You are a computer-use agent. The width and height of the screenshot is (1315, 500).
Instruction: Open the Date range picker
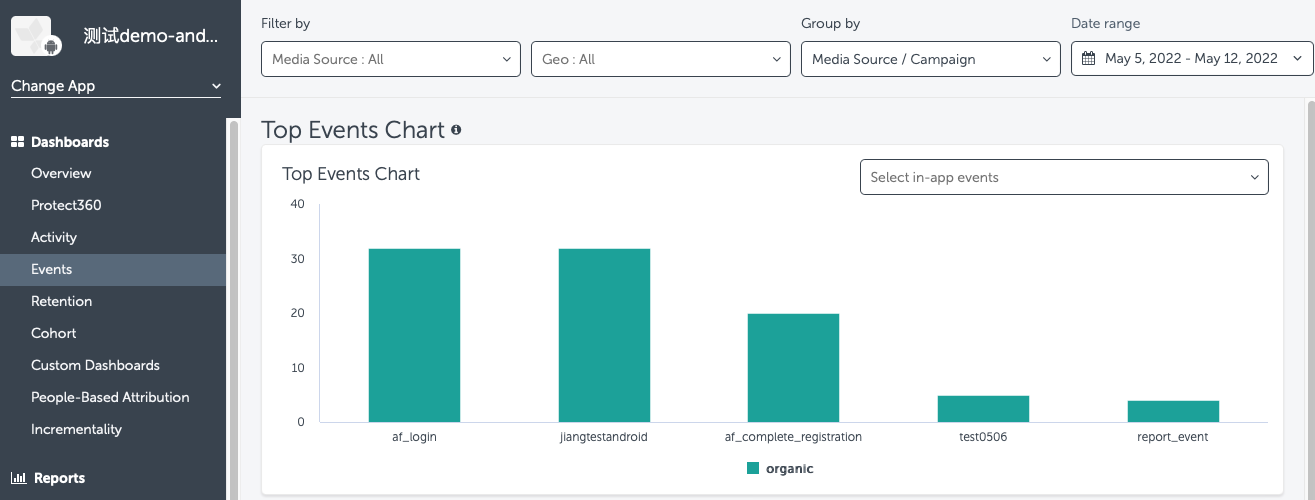tap(1191, 59)
